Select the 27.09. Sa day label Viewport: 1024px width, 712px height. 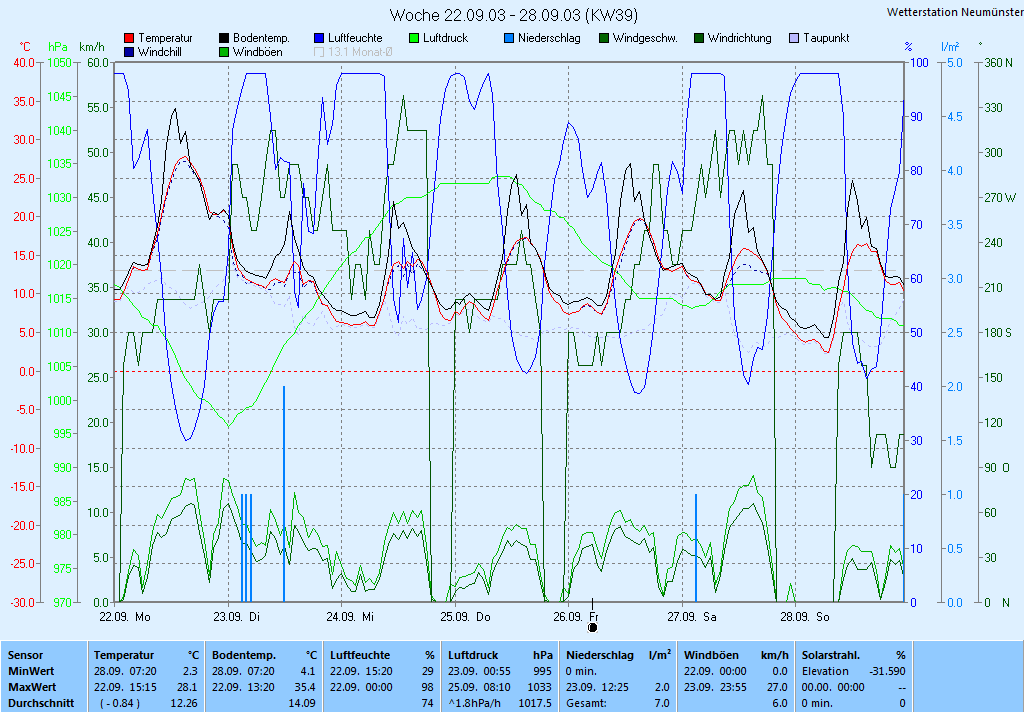692,617
